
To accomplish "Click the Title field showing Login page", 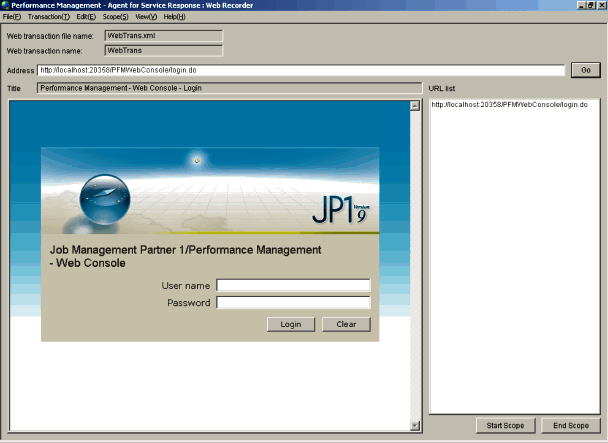I will tap(230, 88).
